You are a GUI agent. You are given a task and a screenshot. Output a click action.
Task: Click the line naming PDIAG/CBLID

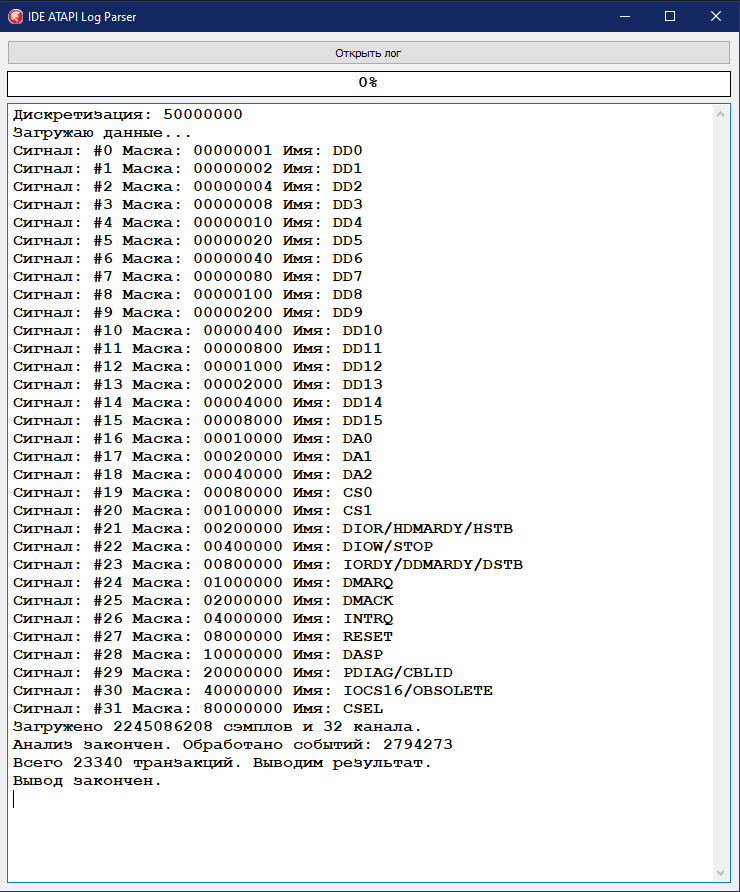233,672
